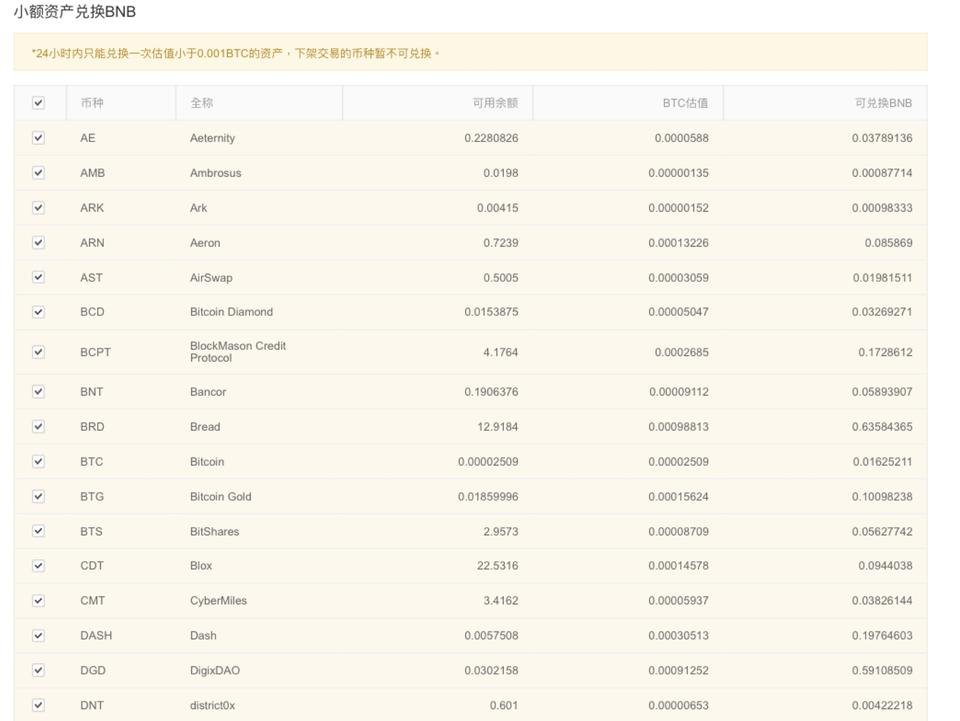Screen dimensions: 960x721
Task: Click AMB convertible BNB 0.00087714
Action: 882,173
